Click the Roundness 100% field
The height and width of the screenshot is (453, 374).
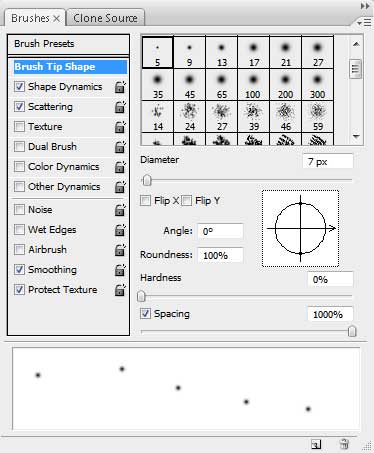coord(220,255)
